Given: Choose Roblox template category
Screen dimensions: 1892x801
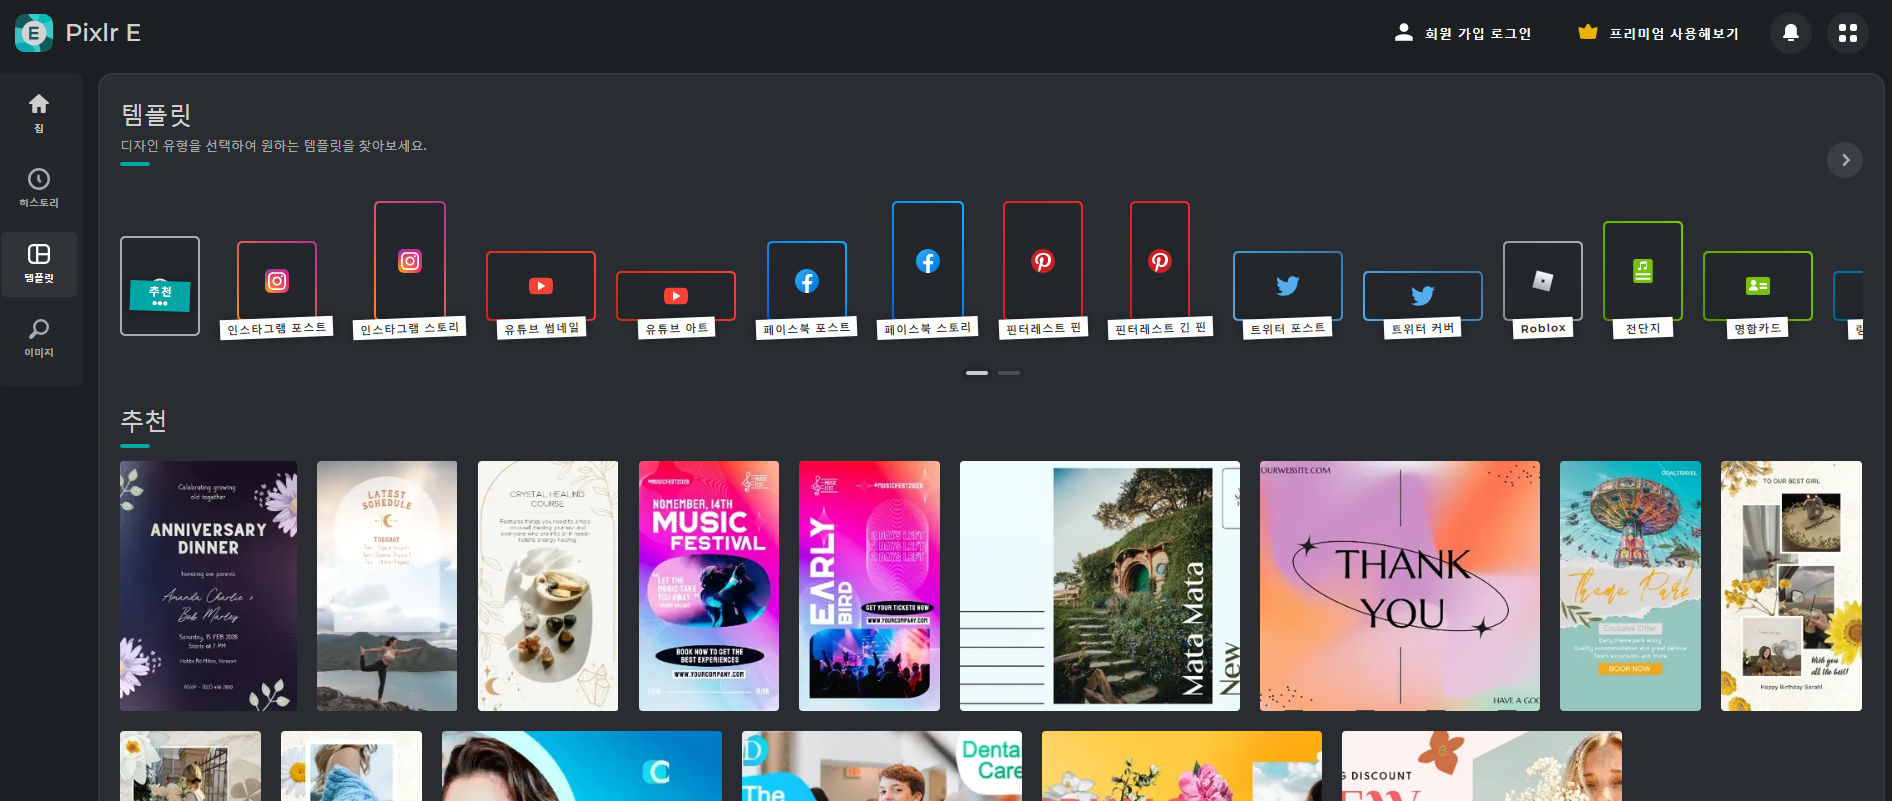Looking at the screenshot, I should pos(1543,291).
